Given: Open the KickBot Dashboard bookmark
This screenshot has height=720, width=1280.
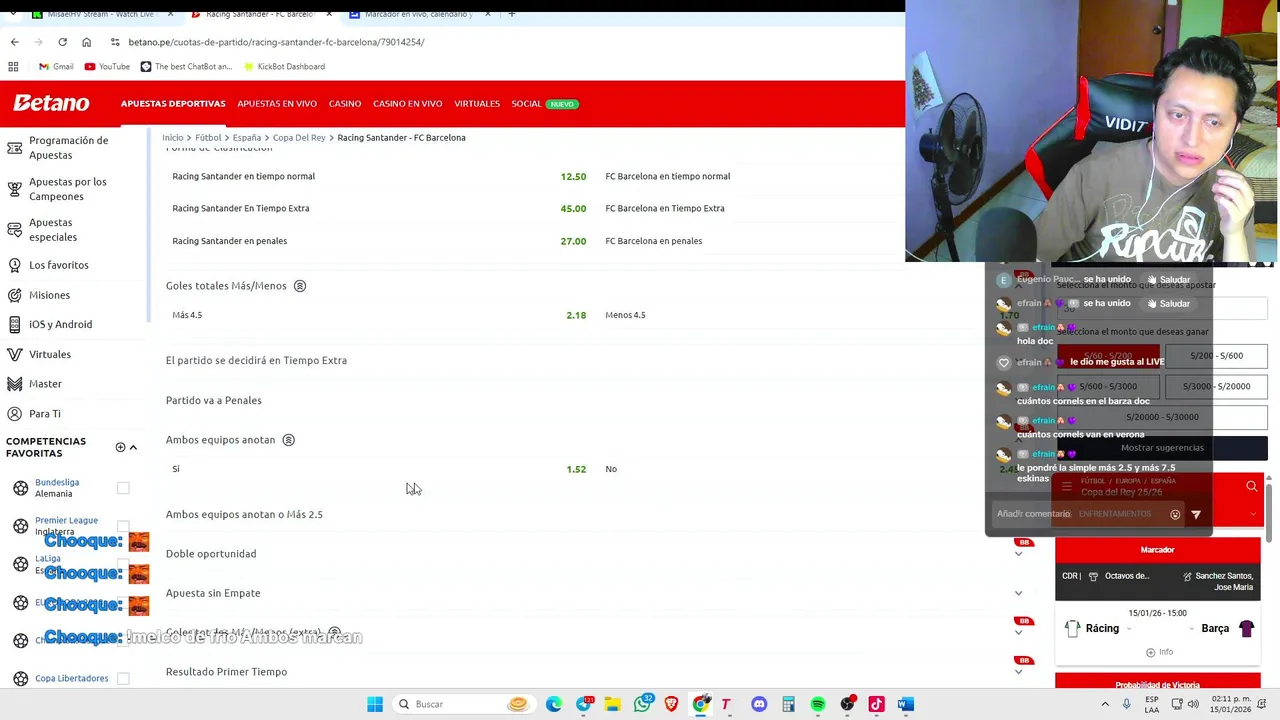Looking at the screenshot, I should click(283, 66).
